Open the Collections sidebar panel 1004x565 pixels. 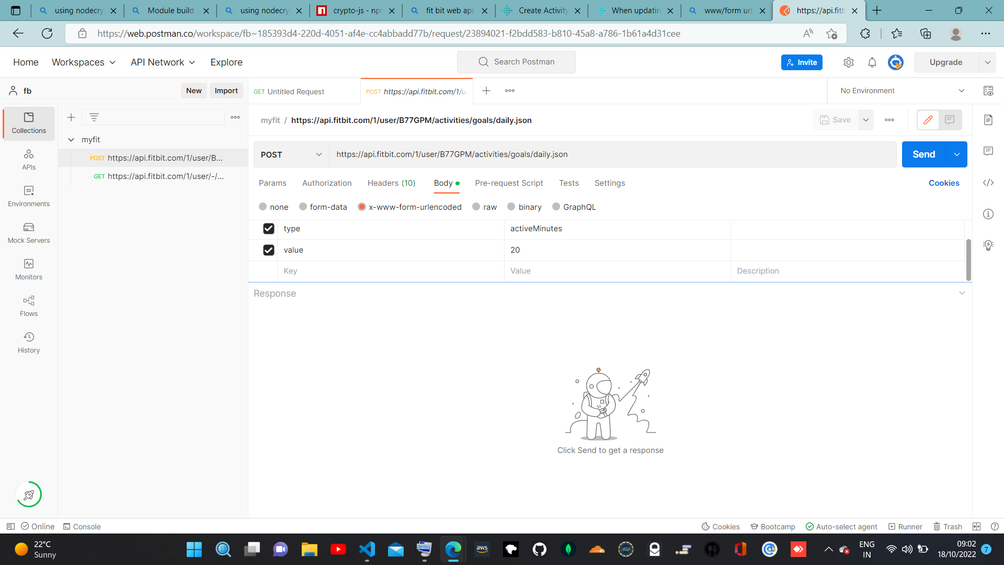28,122
